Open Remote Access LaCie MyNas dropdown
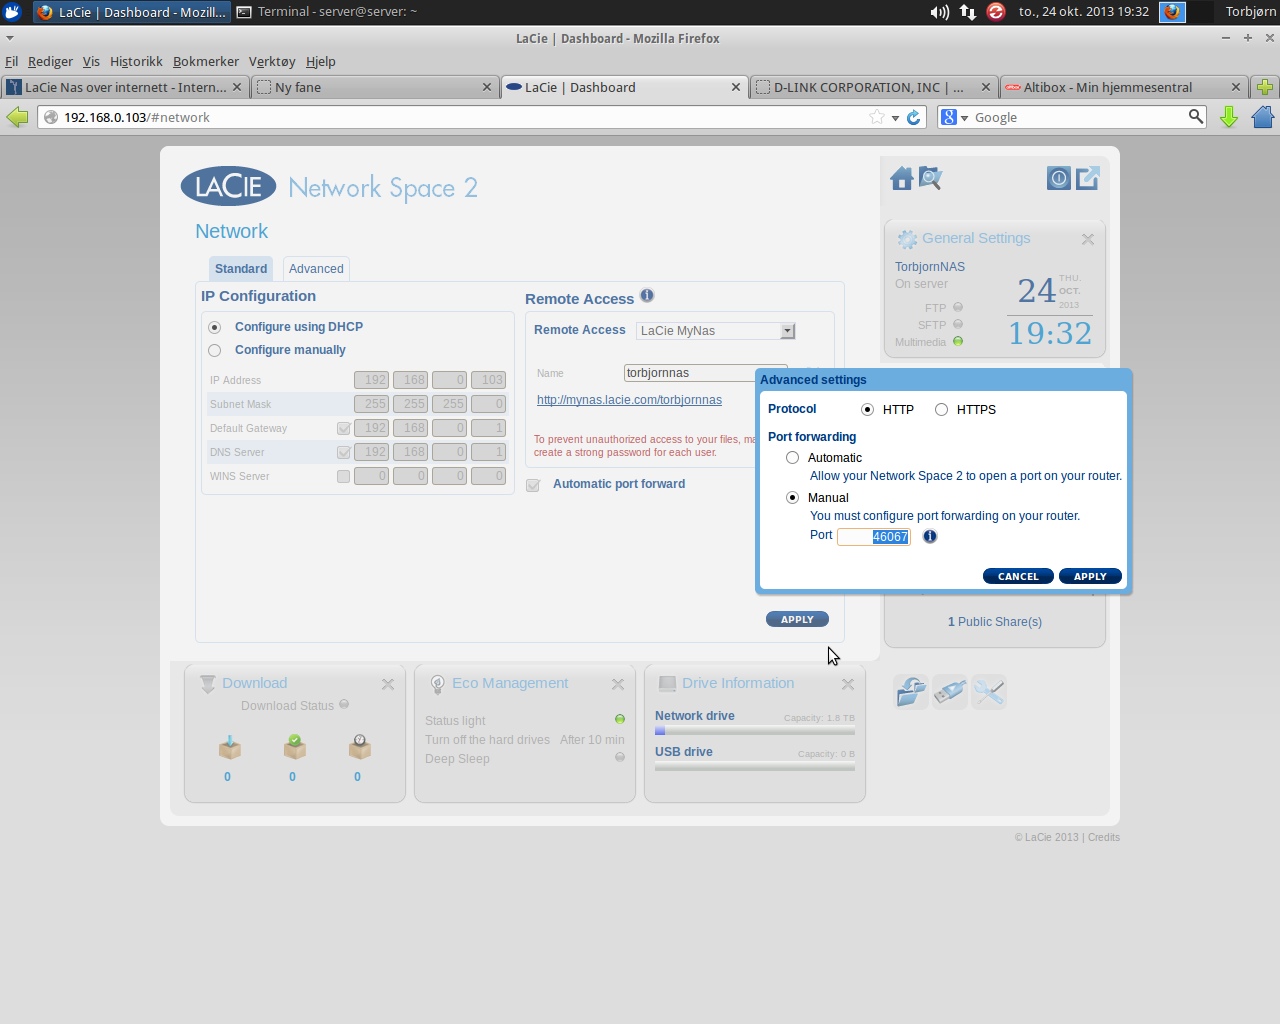The width and height of the screenshot is (1280, 1024). point(716,331)
